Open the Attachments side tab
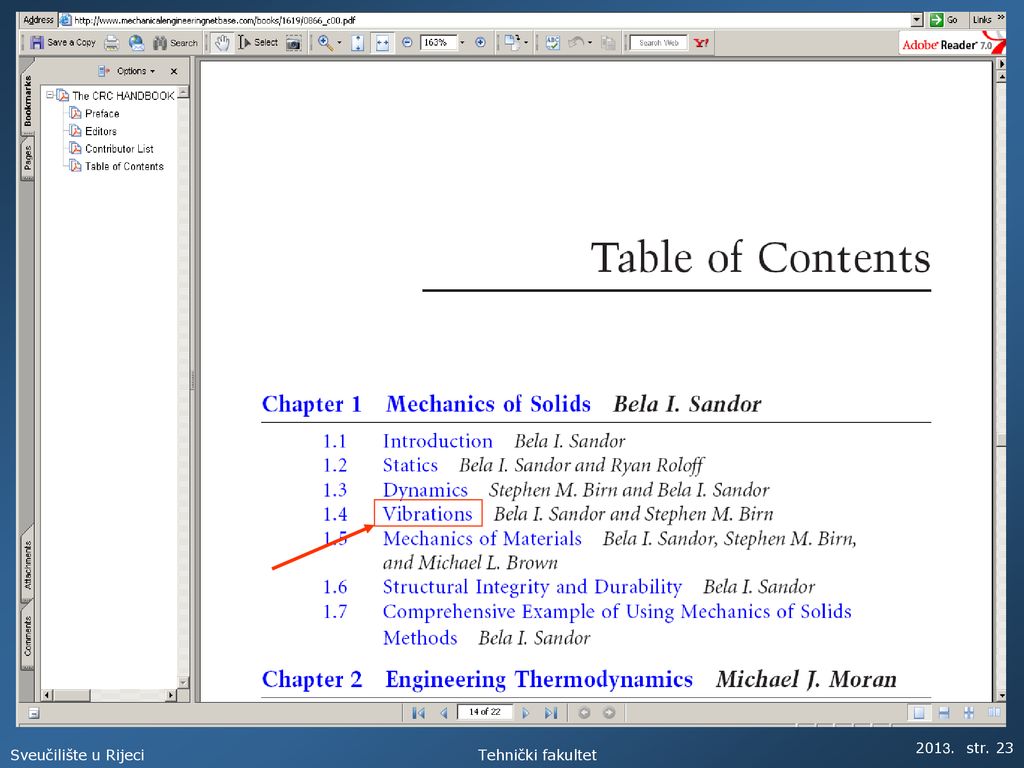 coord(27,564)
